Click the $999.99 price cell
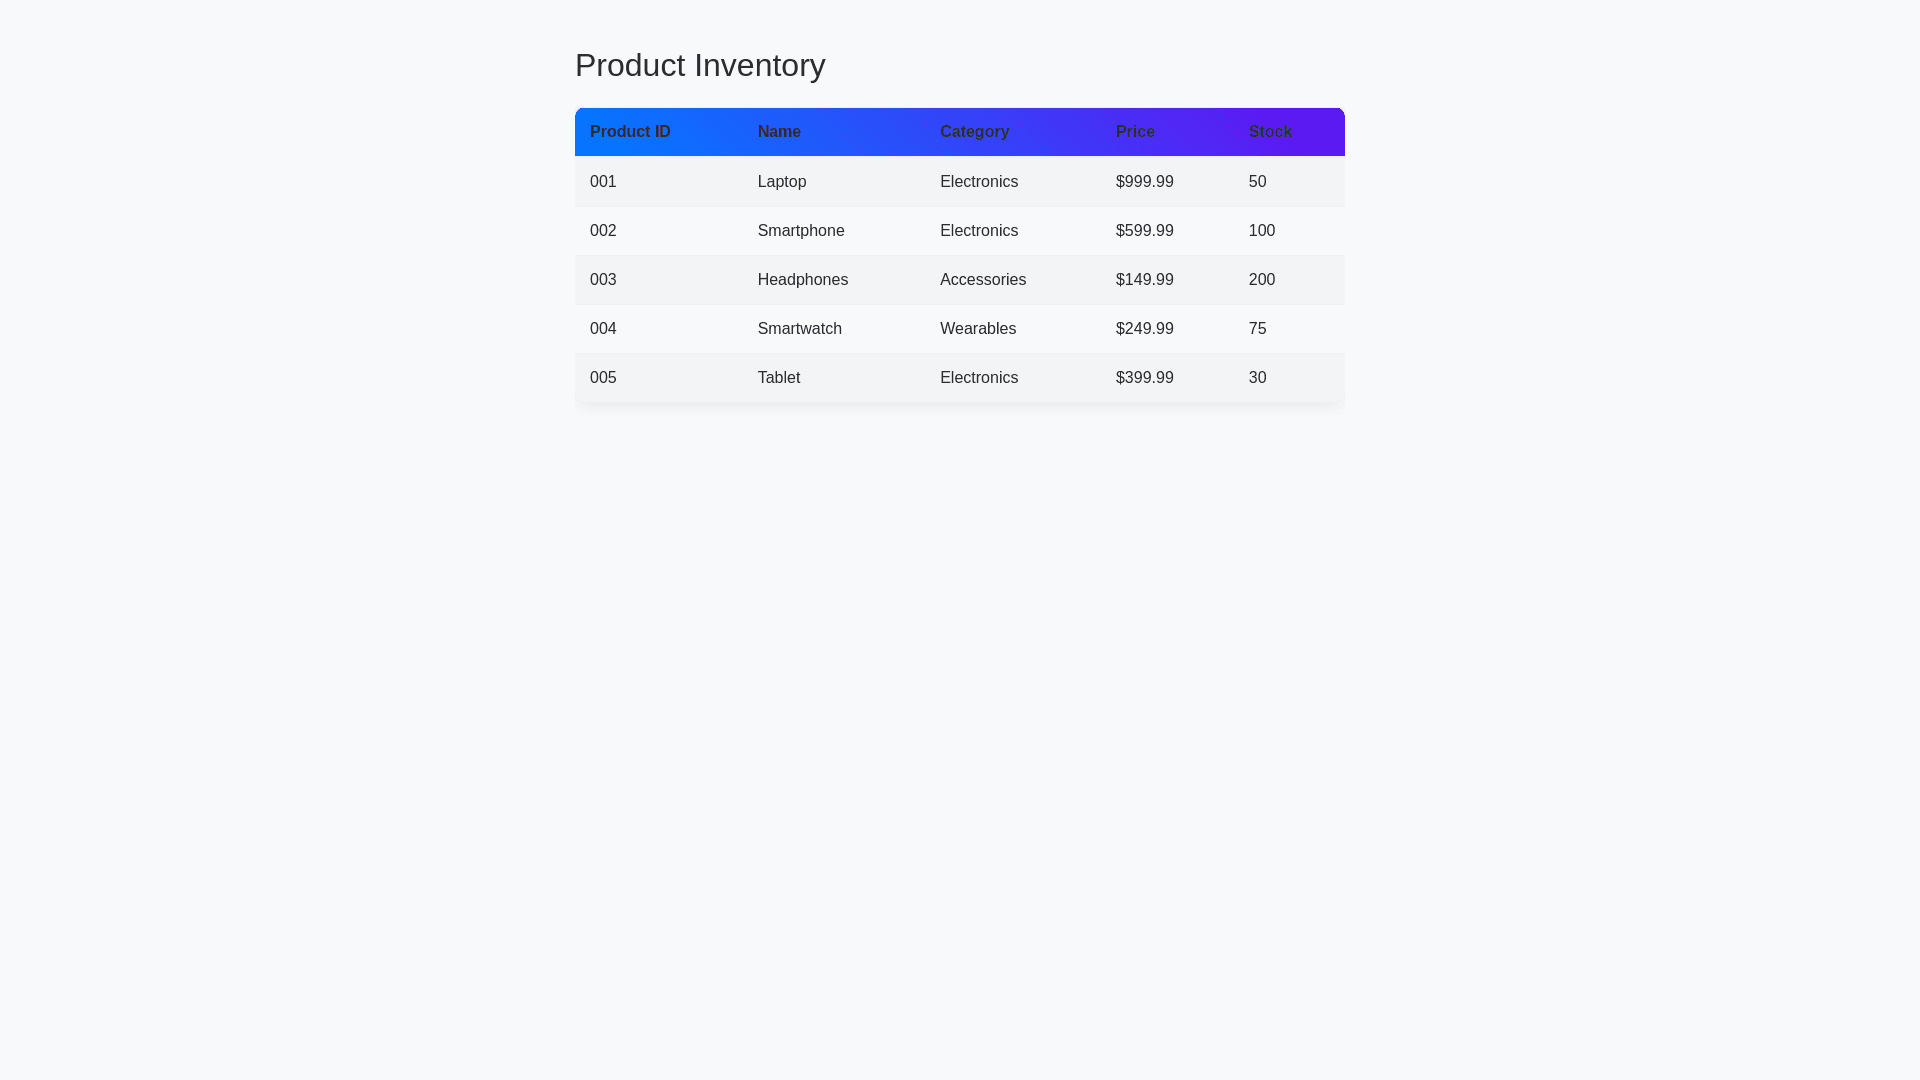1920x1080 pixels. (x=1145, y=182)
